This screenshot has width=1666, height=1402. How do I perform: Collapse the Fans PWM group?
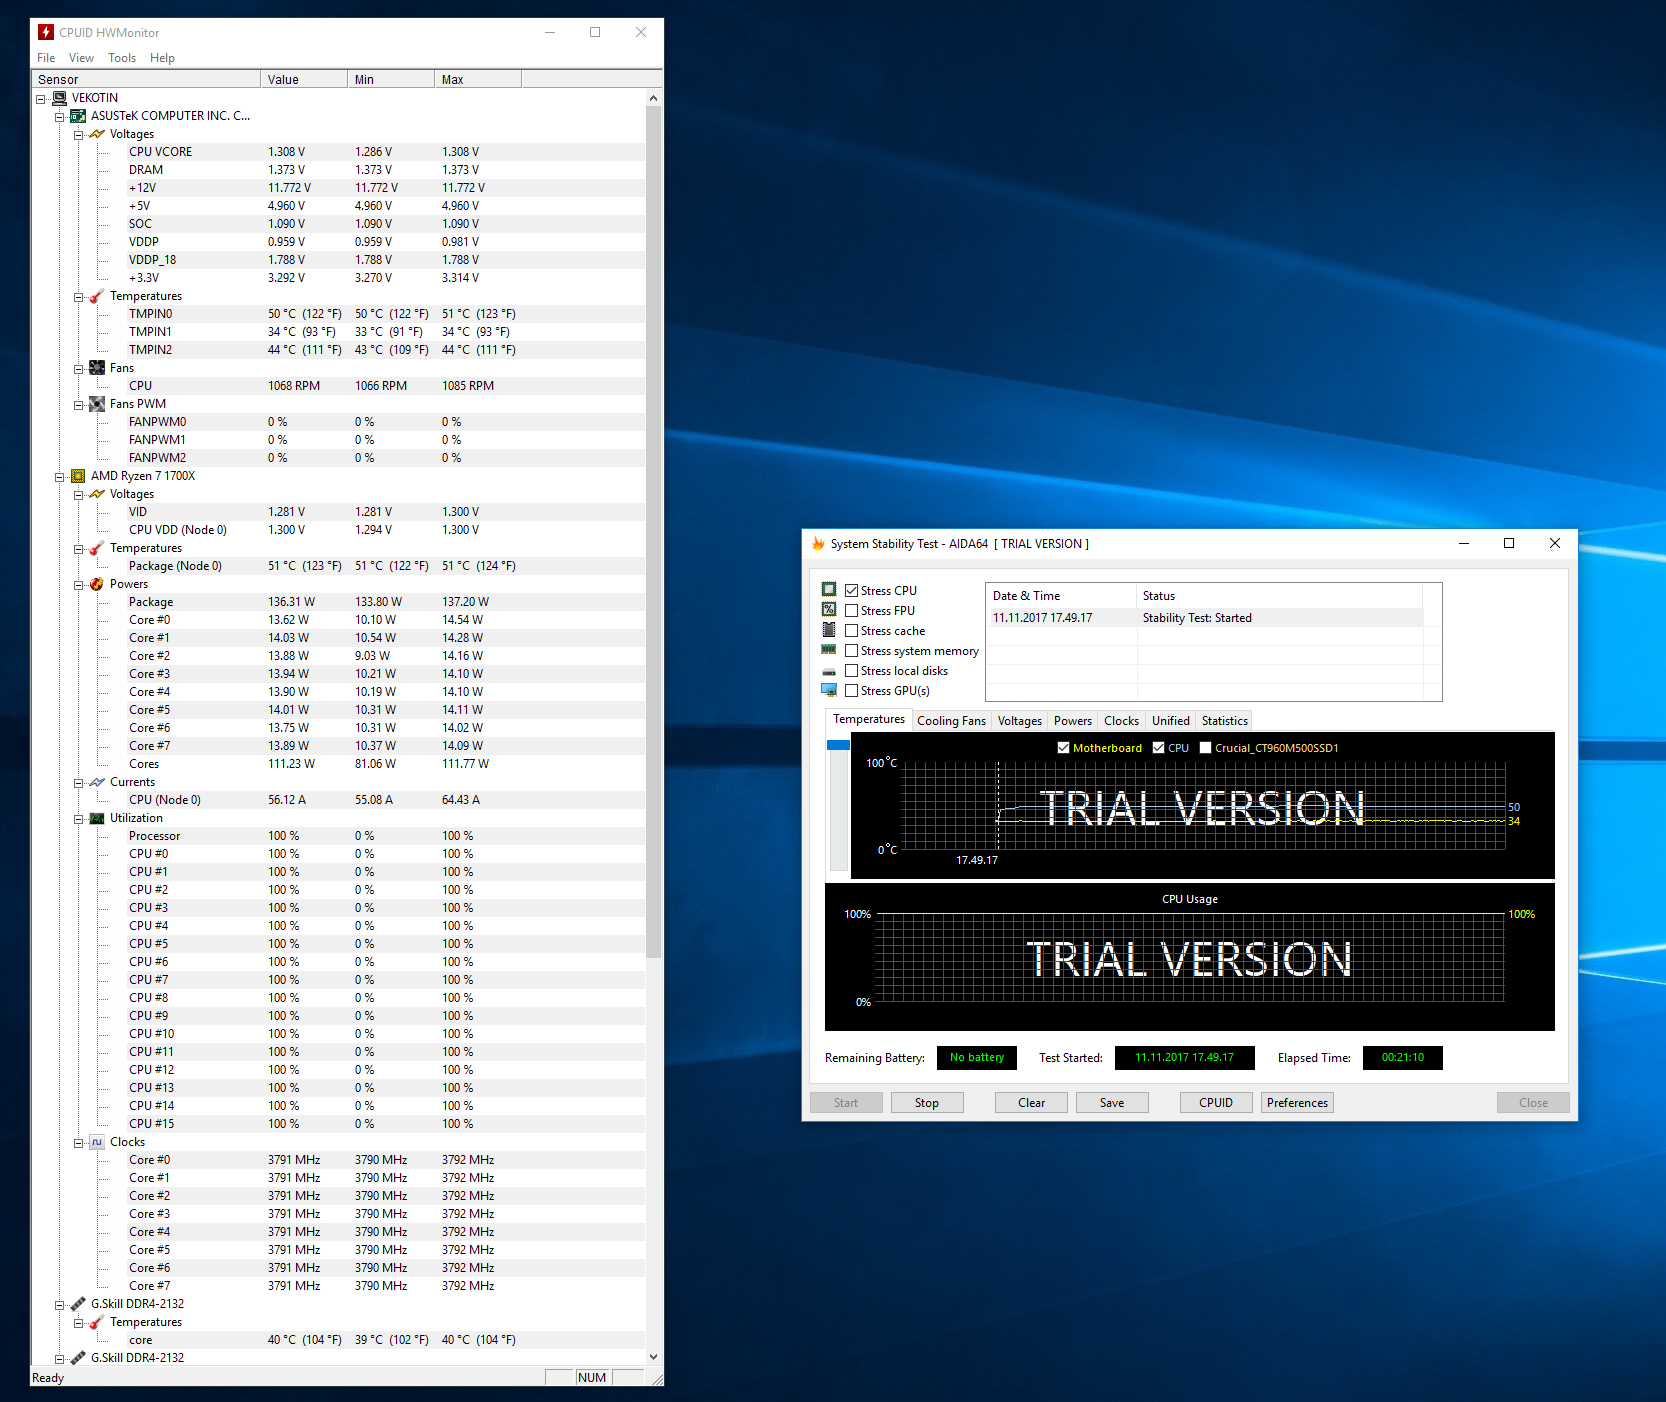point(79,405)
